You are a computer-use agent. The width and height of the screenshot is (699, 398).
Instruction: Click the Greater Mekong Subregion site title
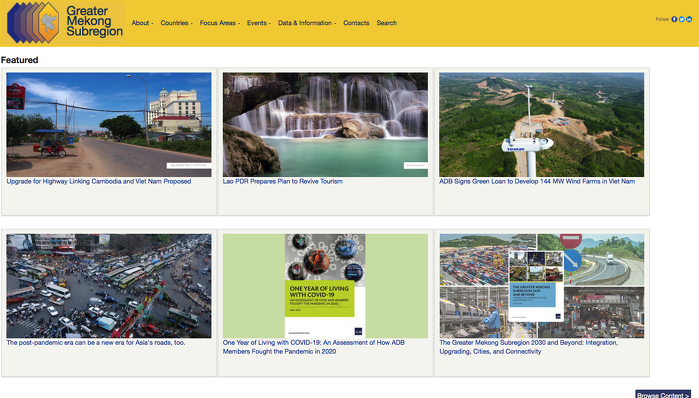tap(94, 21)
